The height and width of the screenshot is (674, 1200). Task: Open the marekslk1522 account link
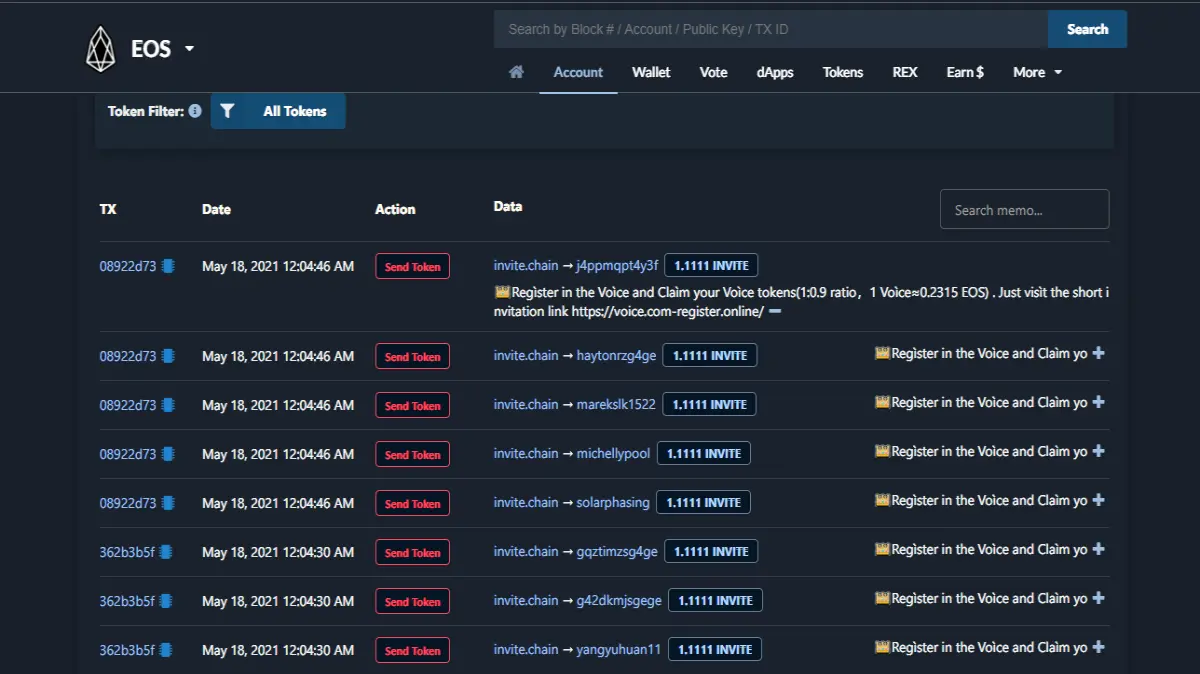click(616, 404)
